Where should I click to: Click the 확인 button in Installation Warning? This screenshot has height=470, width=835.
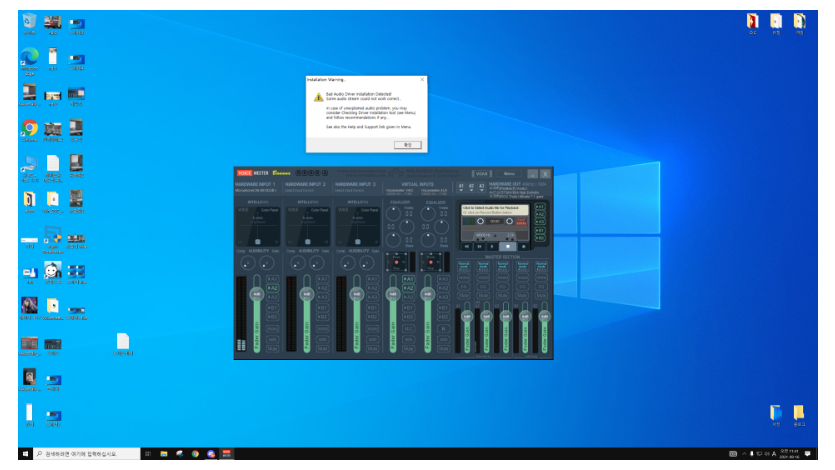[x=408, y=145]
